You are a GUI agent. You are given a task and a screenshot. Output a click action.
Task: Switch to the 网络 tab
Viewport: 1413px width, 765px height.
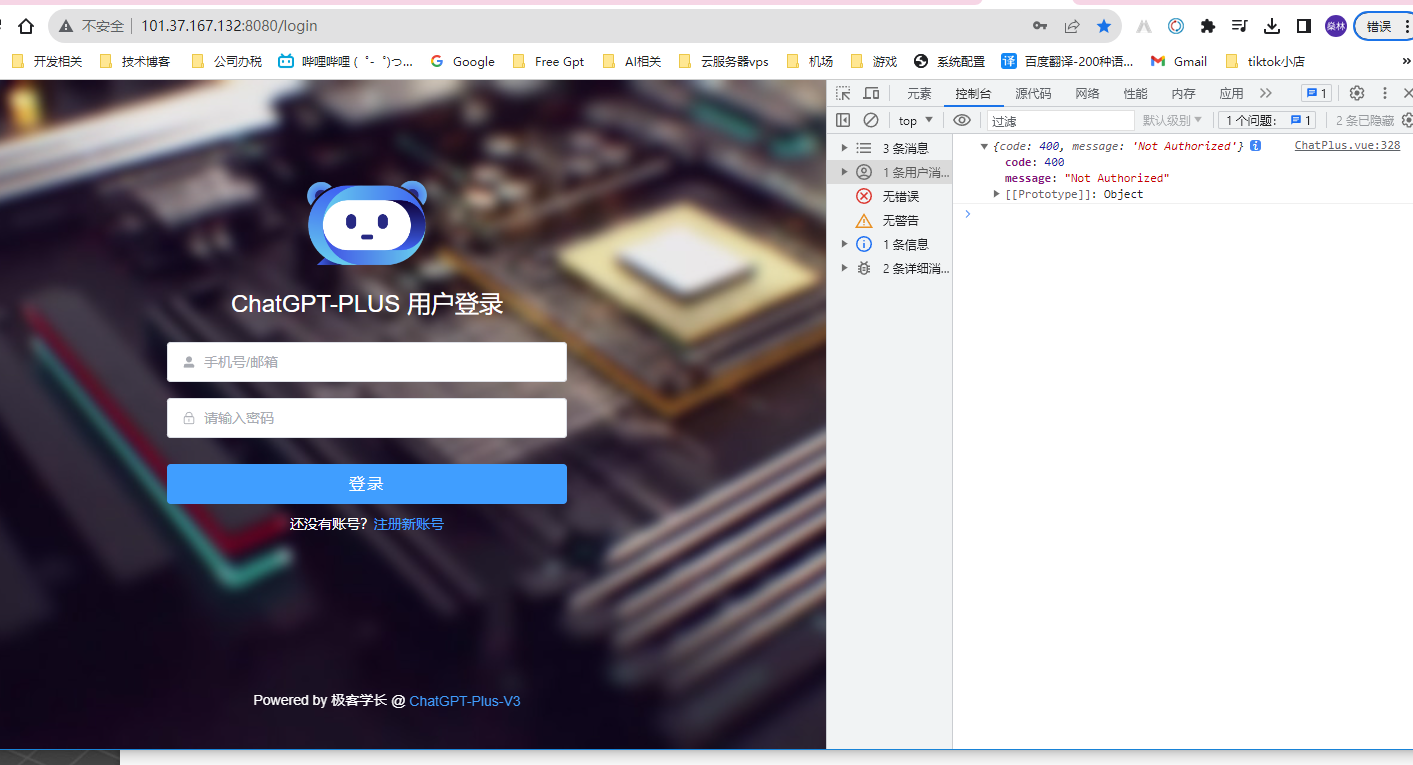tap(1087, 93)
